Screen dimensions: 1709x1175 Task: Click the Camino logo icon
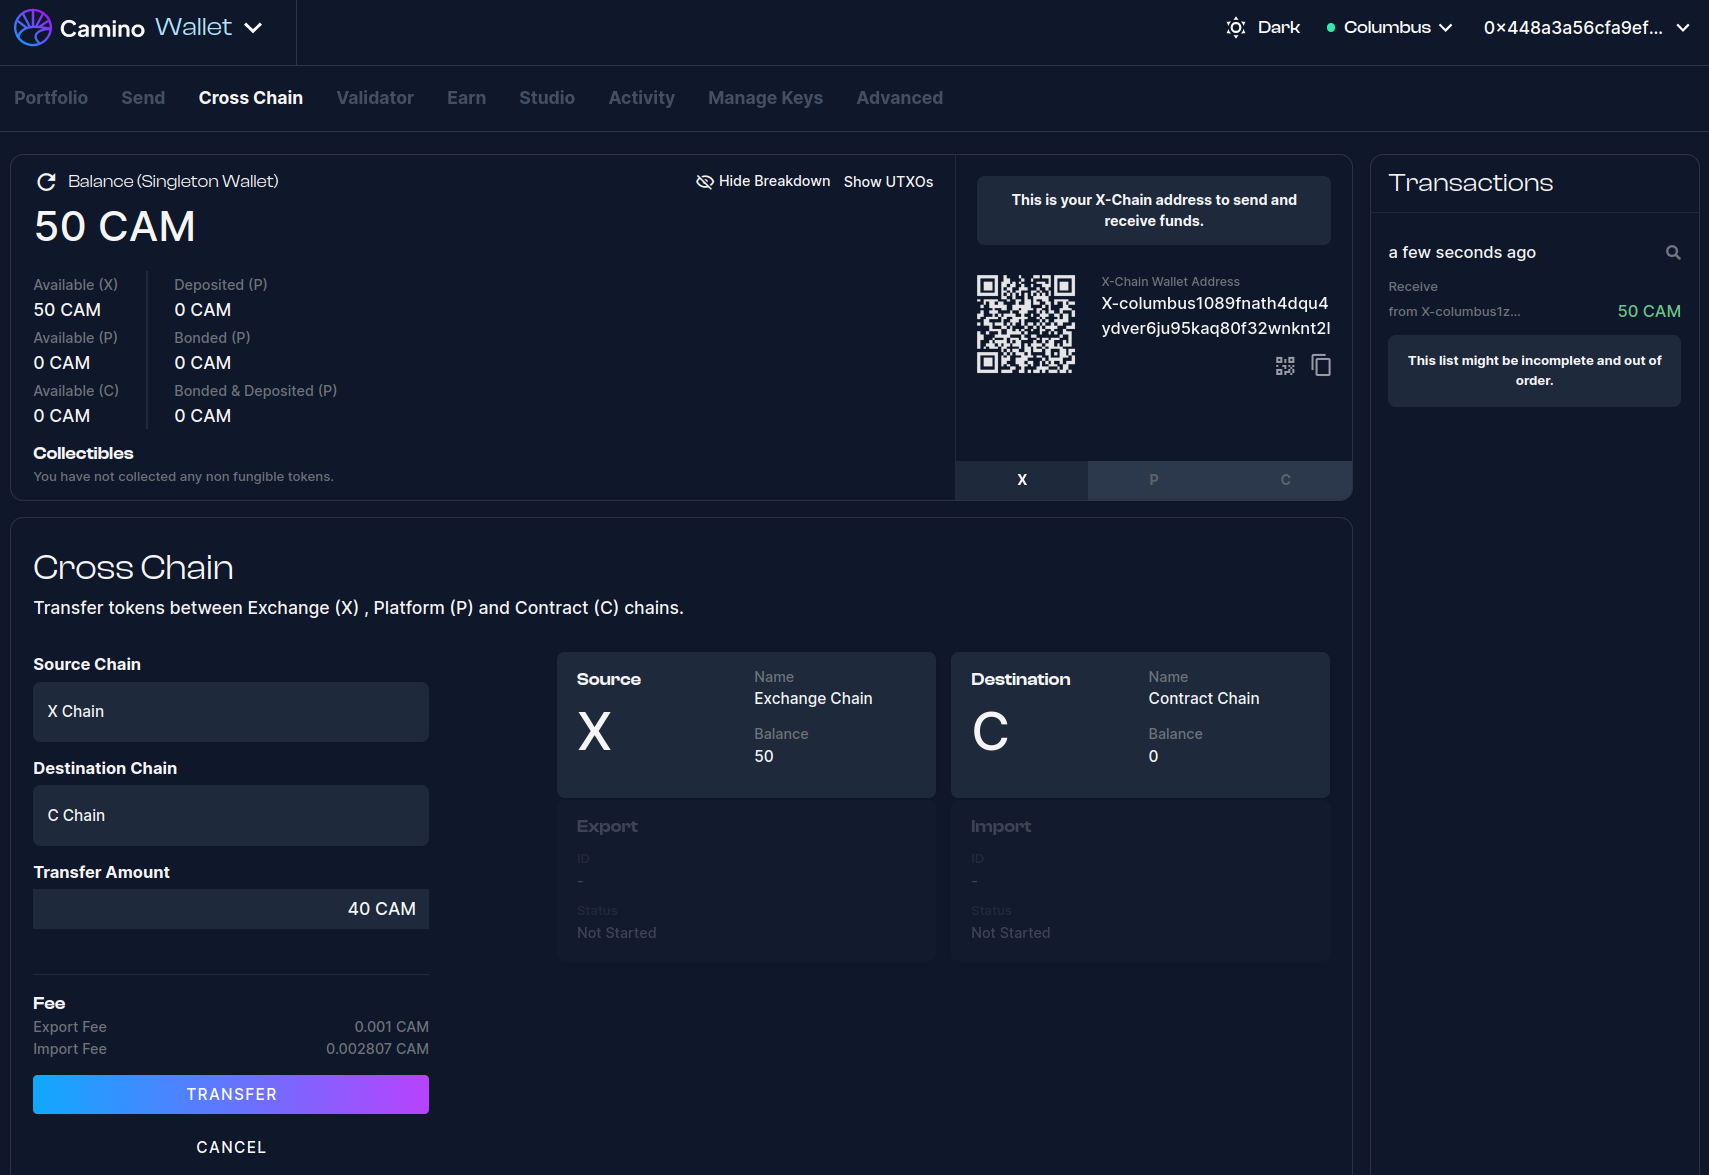[x=33, y=28]
